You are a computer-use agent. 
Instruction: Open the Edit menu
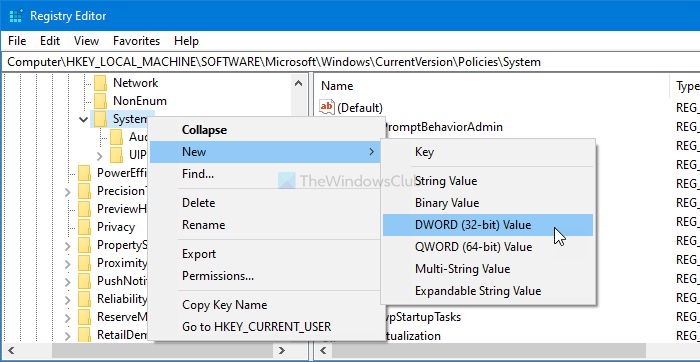click(50, 41)
